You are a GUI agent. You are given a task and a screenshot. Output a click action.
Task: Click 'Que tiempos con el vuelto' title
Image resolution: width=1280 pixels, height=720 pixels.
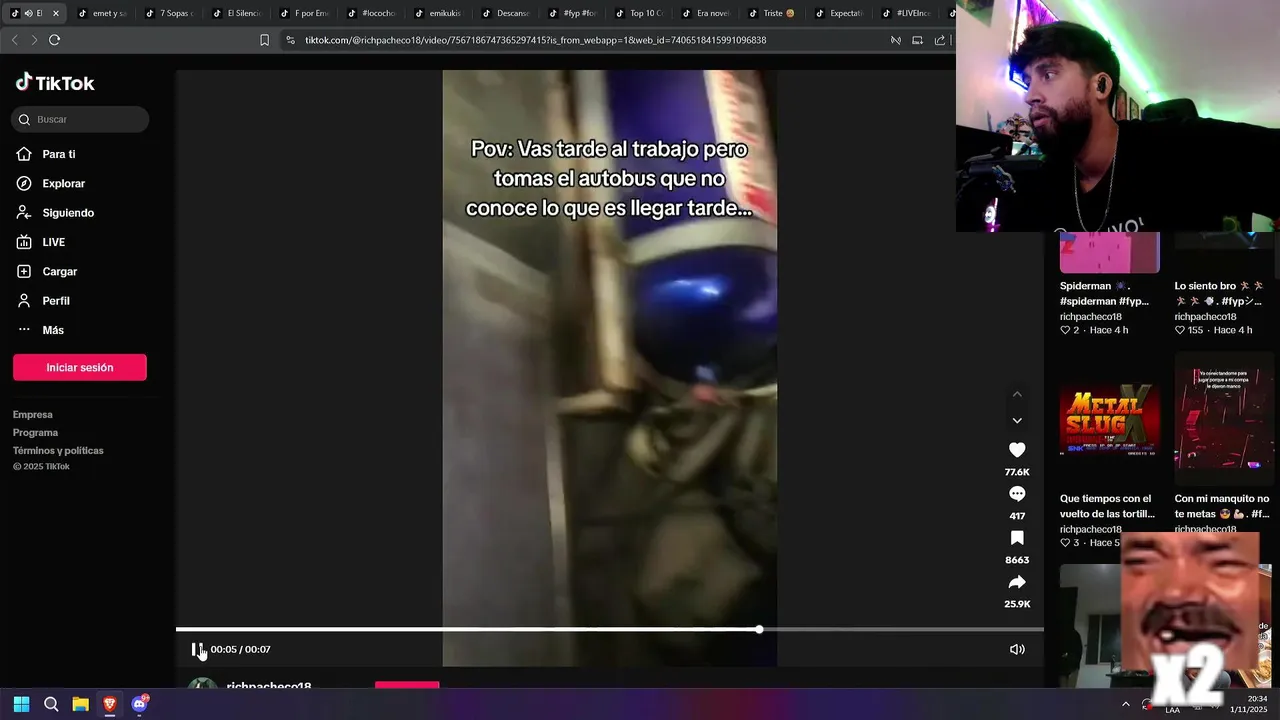(1107, 506)
